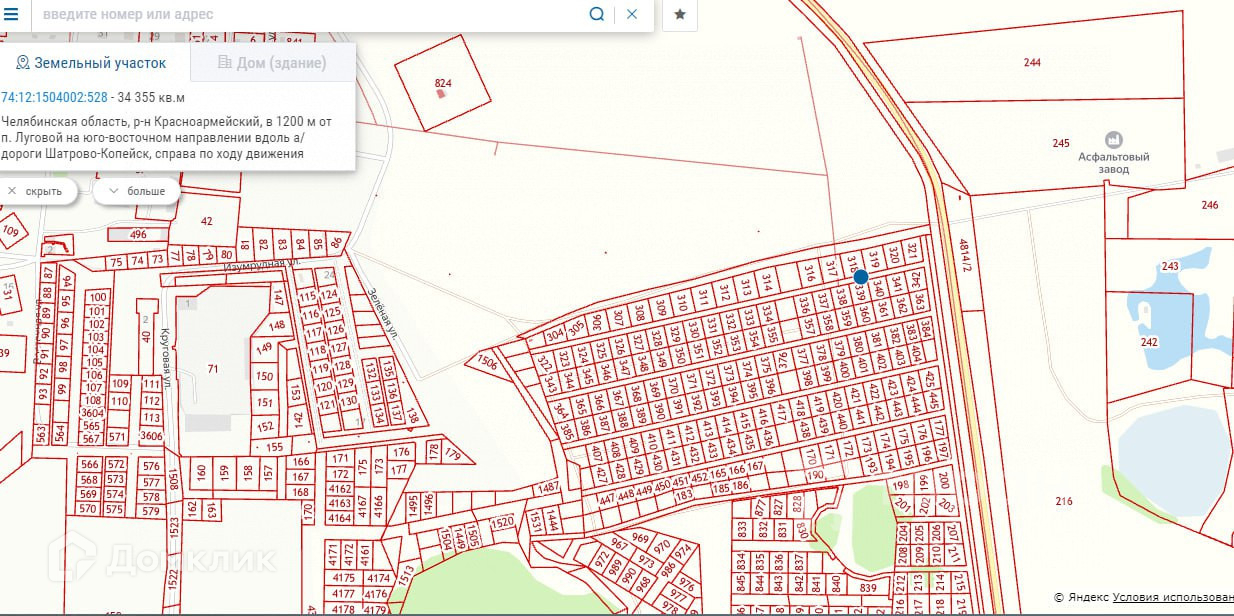
Task: Hide the info panel with скрыть
Action: 36,191
